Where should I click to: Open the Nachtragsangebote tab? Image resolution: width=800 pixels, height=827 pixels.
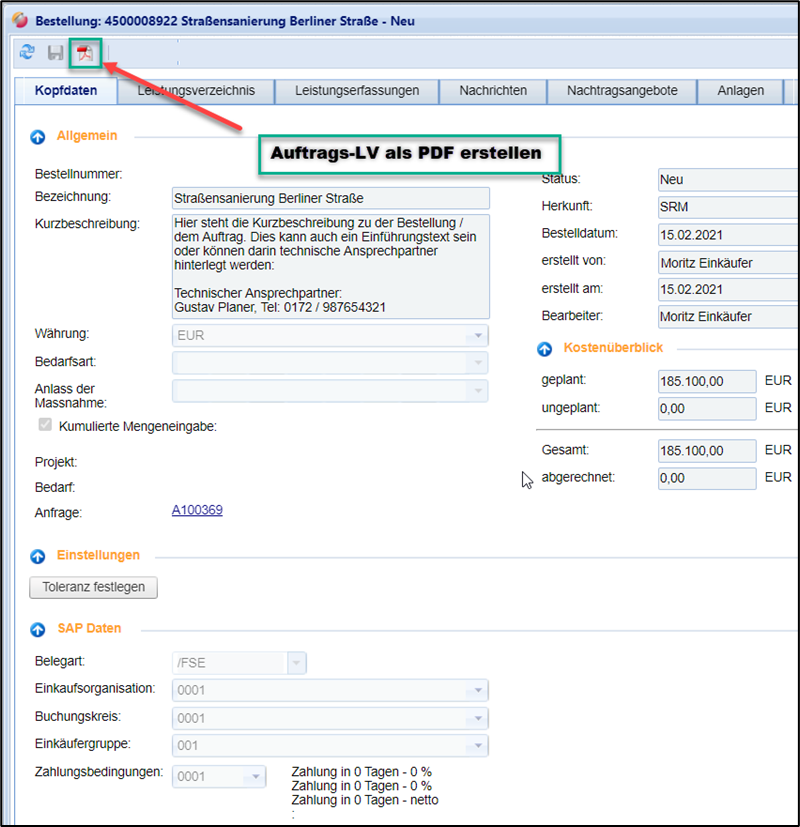[x=622, y=91]
